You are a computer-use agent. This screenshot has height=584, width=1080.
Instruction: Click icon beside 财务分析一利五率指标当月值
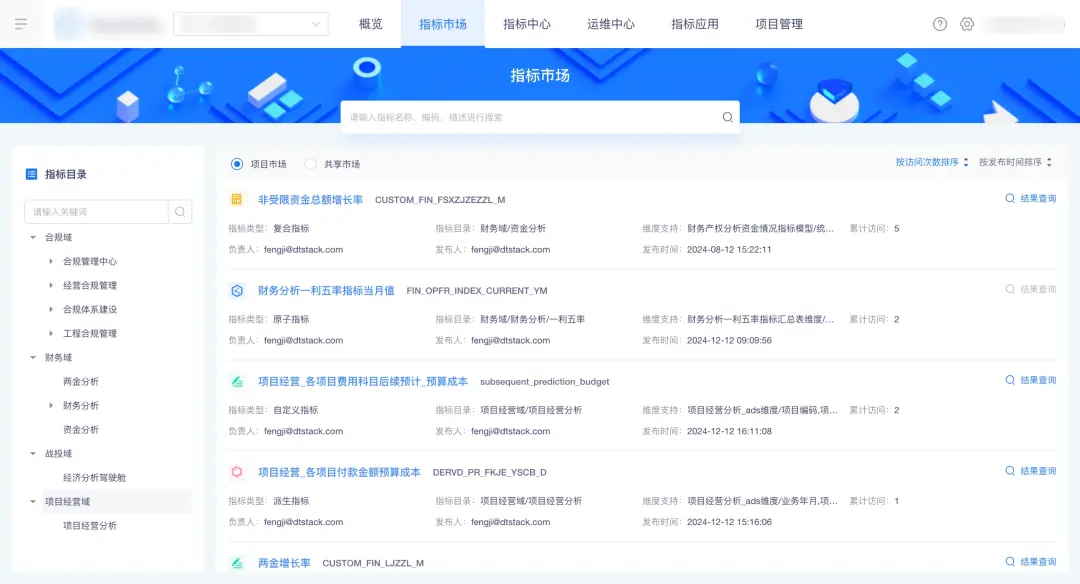[236, 291]
